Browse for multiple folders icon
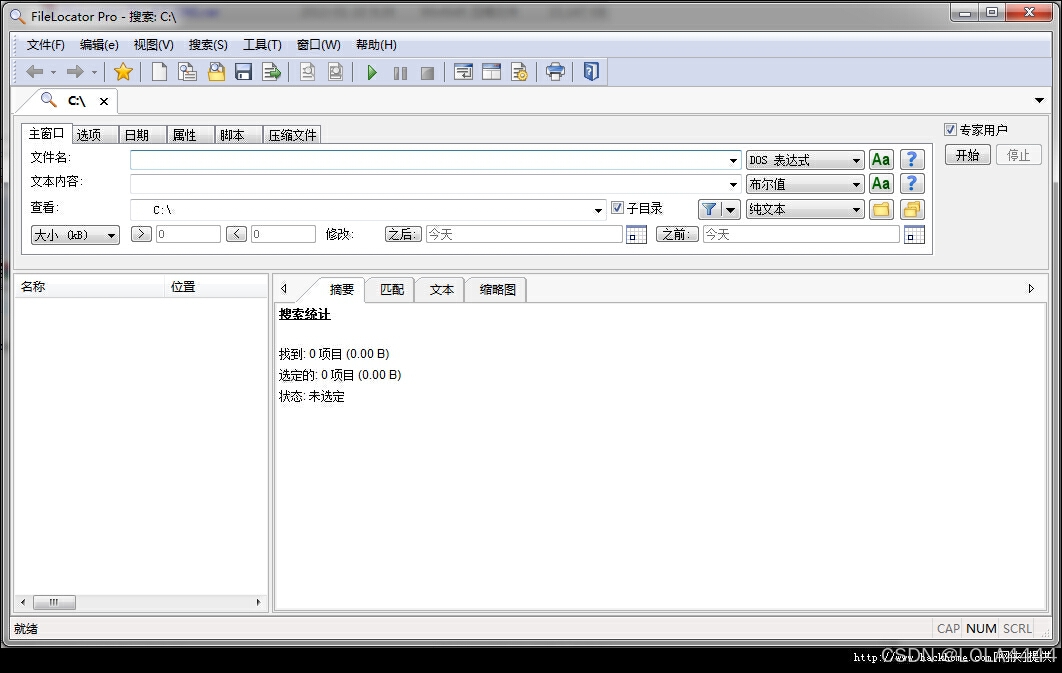Viewport: 1062px width, 673px height. click(912, 209)
